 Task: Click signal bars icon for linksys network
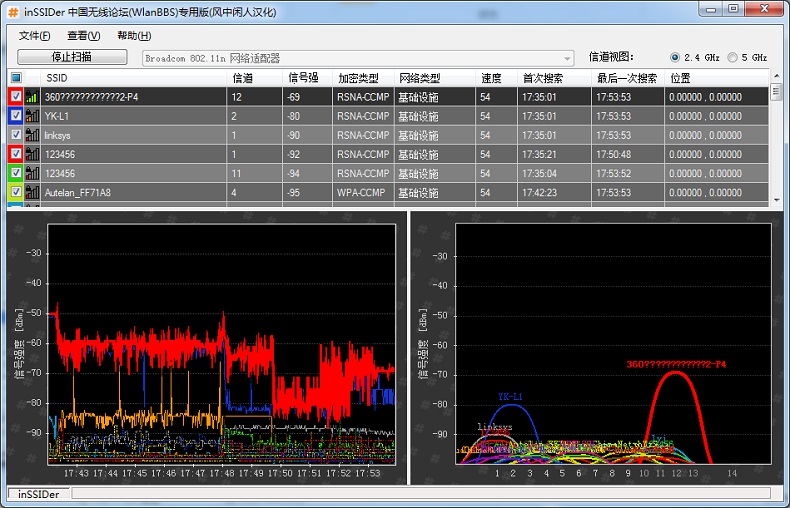point(32,135)
